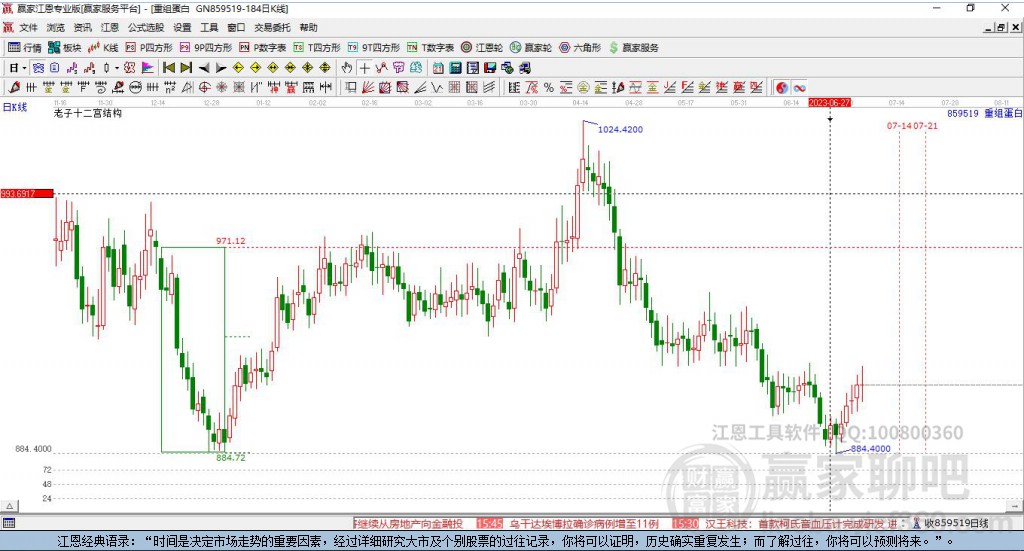Open the 江恩 menu
1024x551 pixels.
110,27
